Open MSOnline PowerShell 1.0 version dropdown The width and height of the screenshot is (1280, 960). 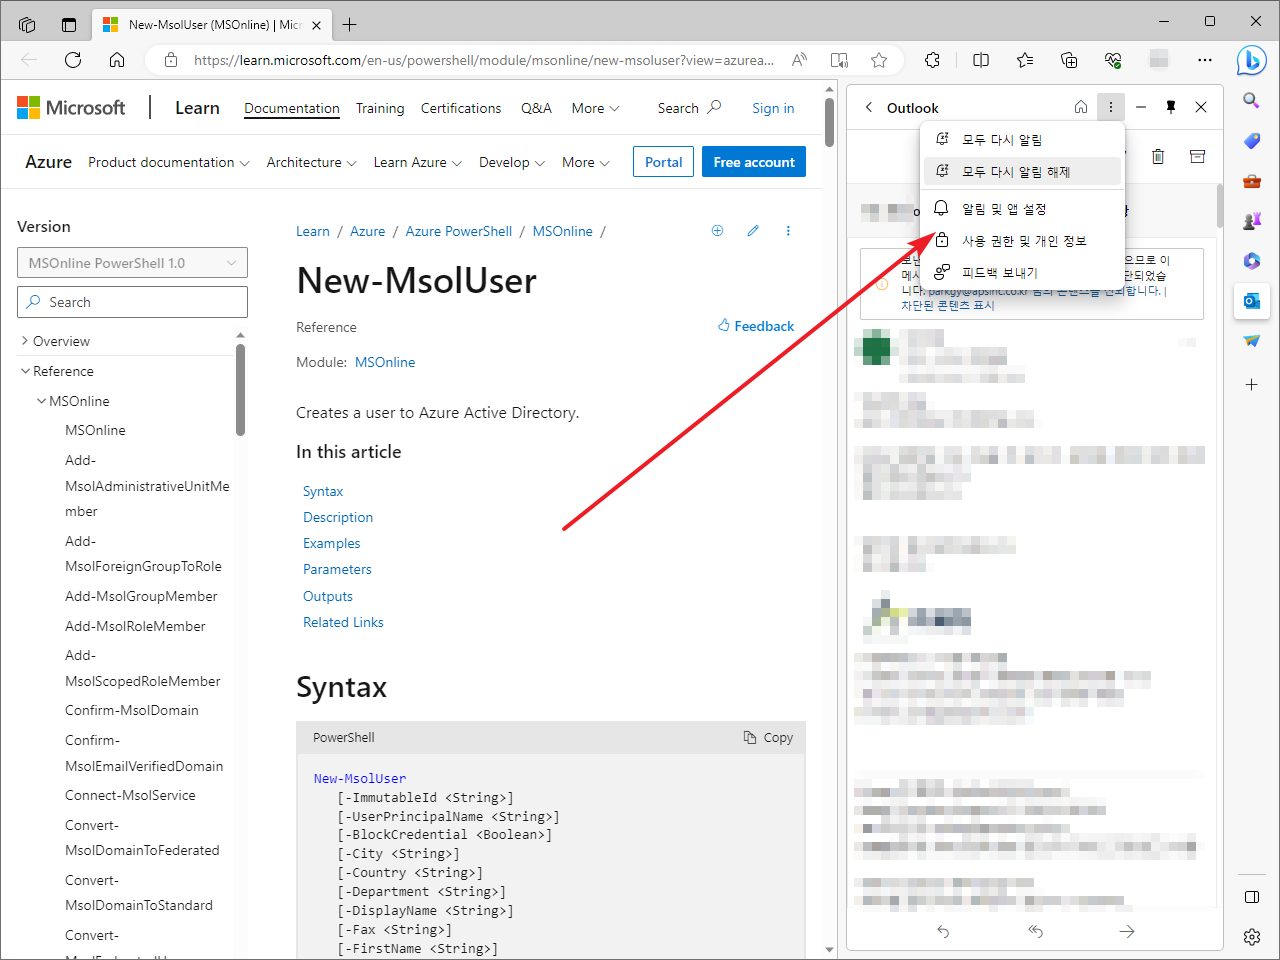pyautogui.click(x=132, y=263)
